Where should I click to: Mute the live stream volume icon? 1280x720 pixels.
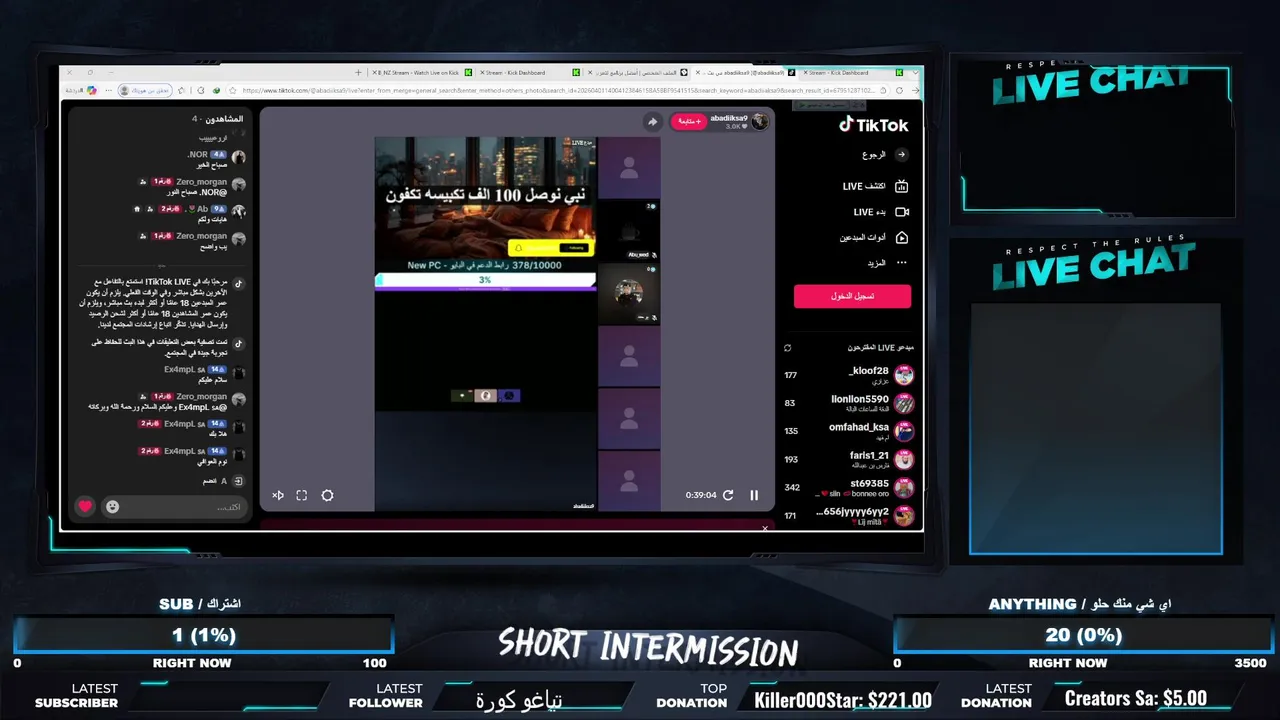[278, 495]
